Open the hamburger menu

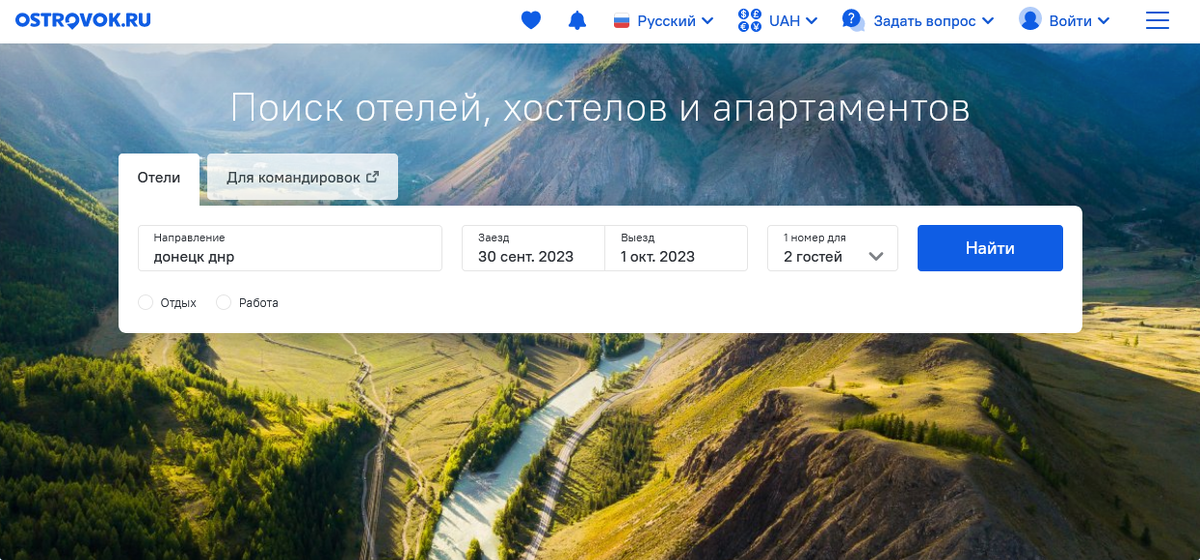coord(1157,20)
